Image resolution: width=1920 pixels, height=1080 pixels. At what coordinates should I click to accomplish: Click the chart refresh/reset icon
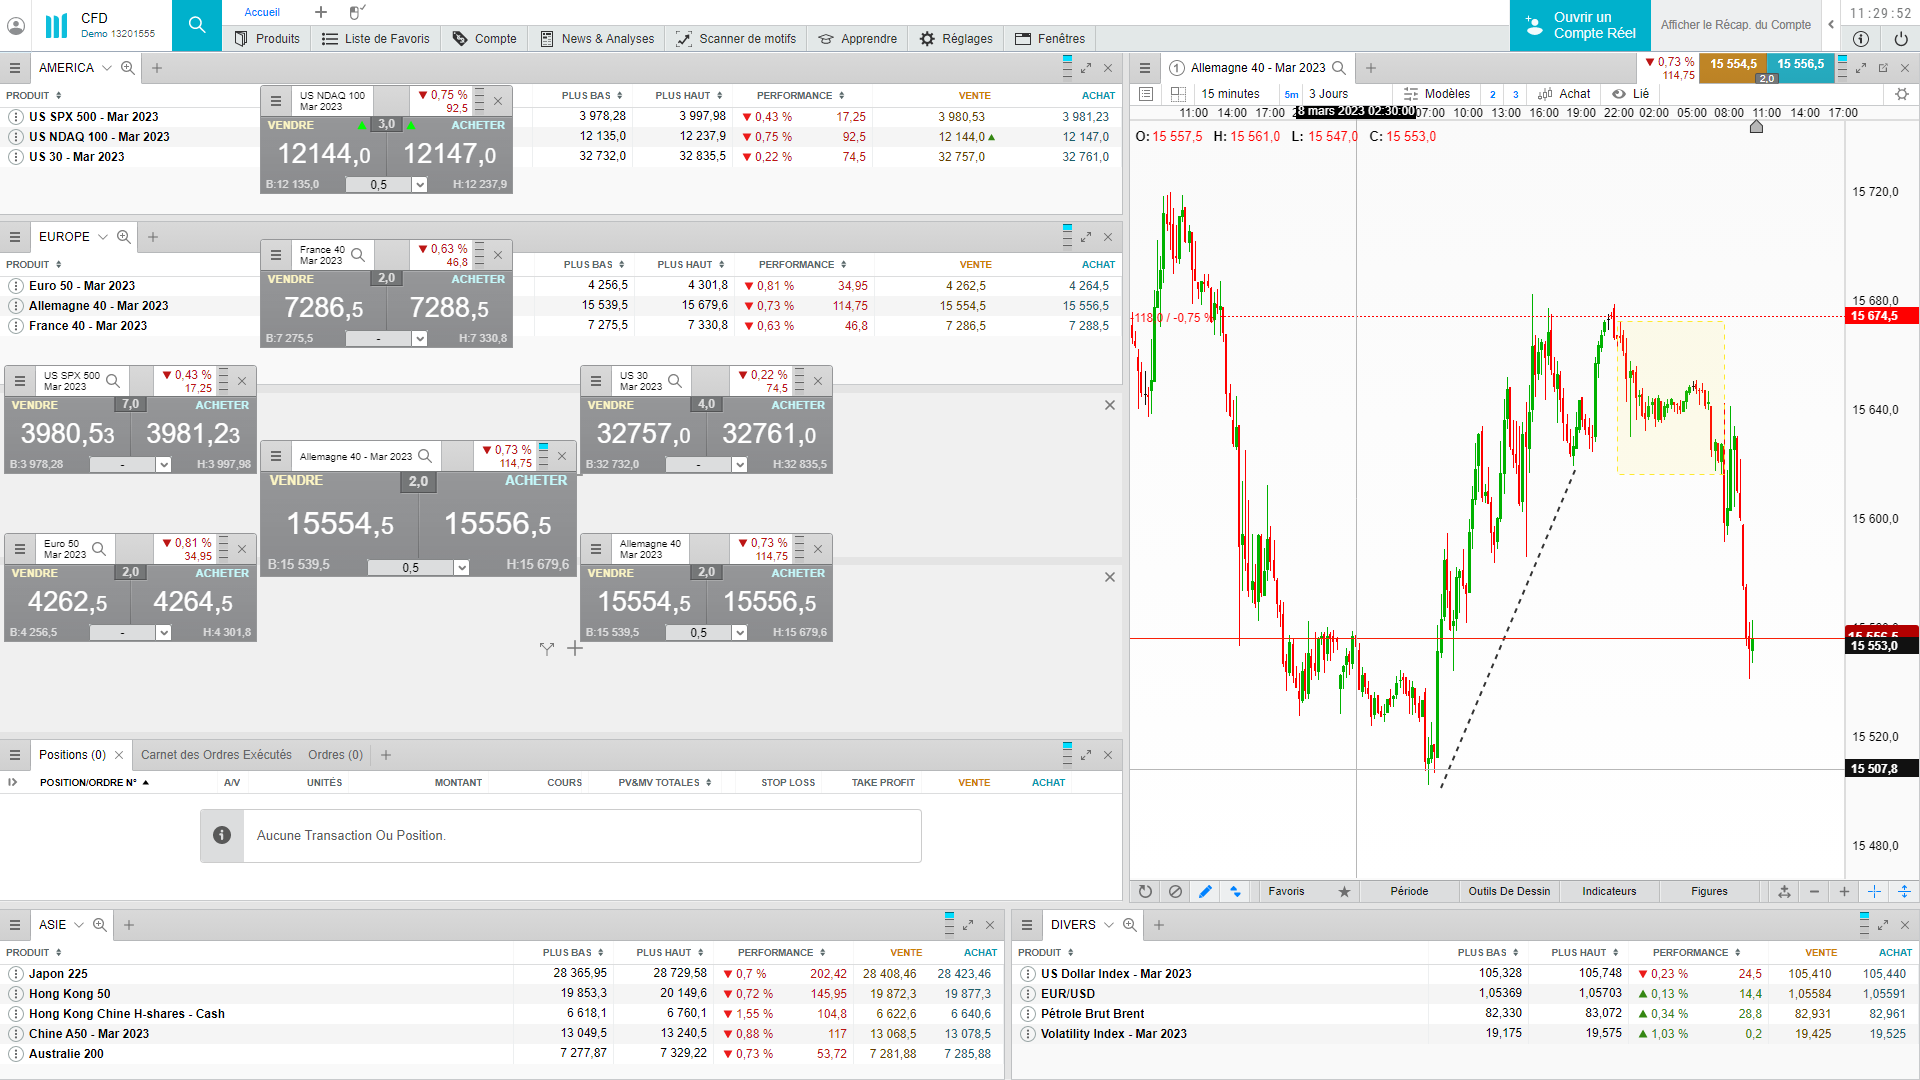pyautogui.click(x=1145, y=891)
